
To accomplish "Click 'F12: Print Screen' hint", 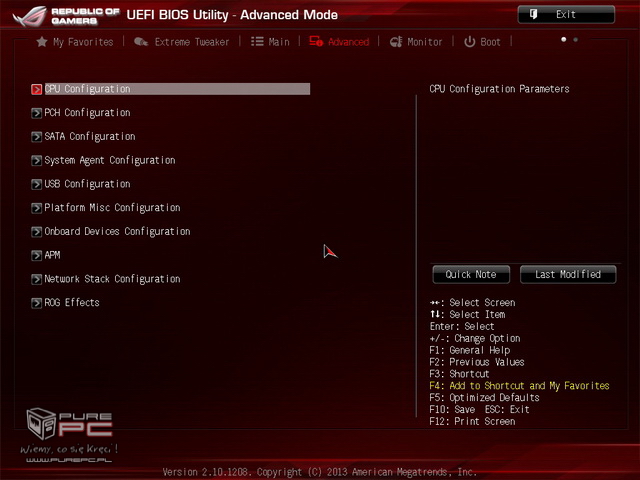I will [472, 421].
